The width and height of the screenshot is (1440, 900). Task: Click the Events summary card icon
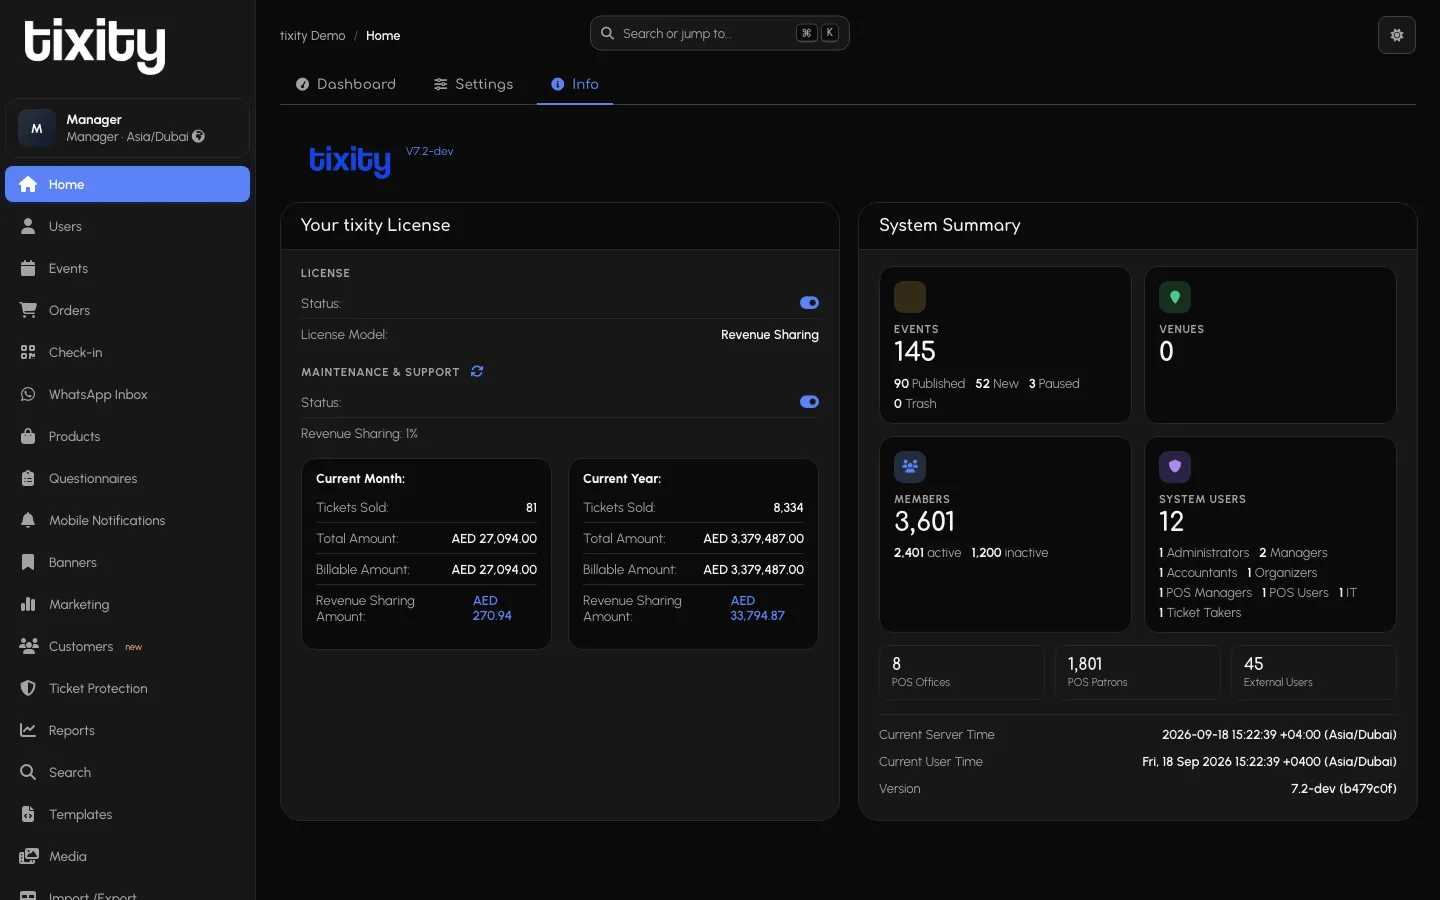pyautogui.click(x=909, y=297)
